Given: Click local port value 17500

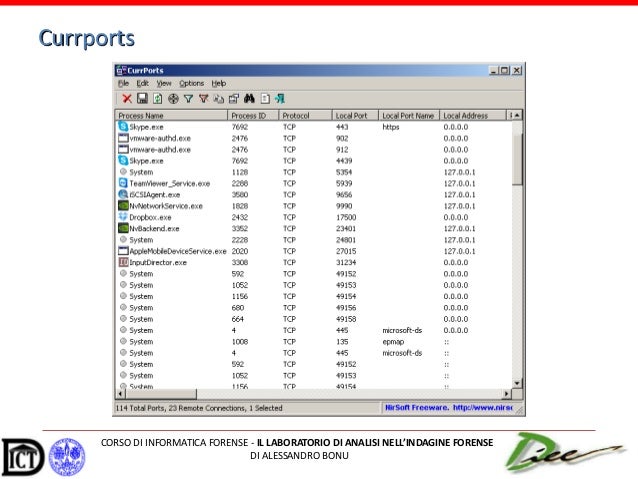Looking at the screenshot, I should [346, 217].
